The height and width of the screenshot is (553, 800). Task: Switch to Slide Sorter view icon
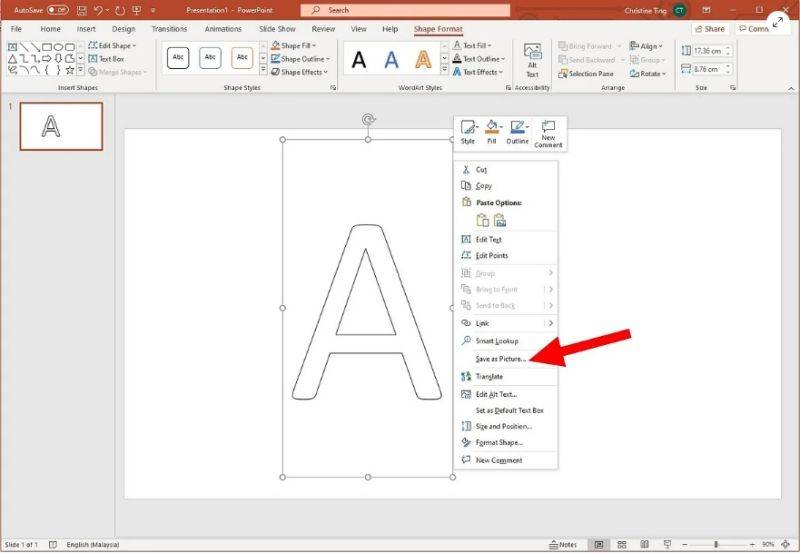tap(622, 545)
